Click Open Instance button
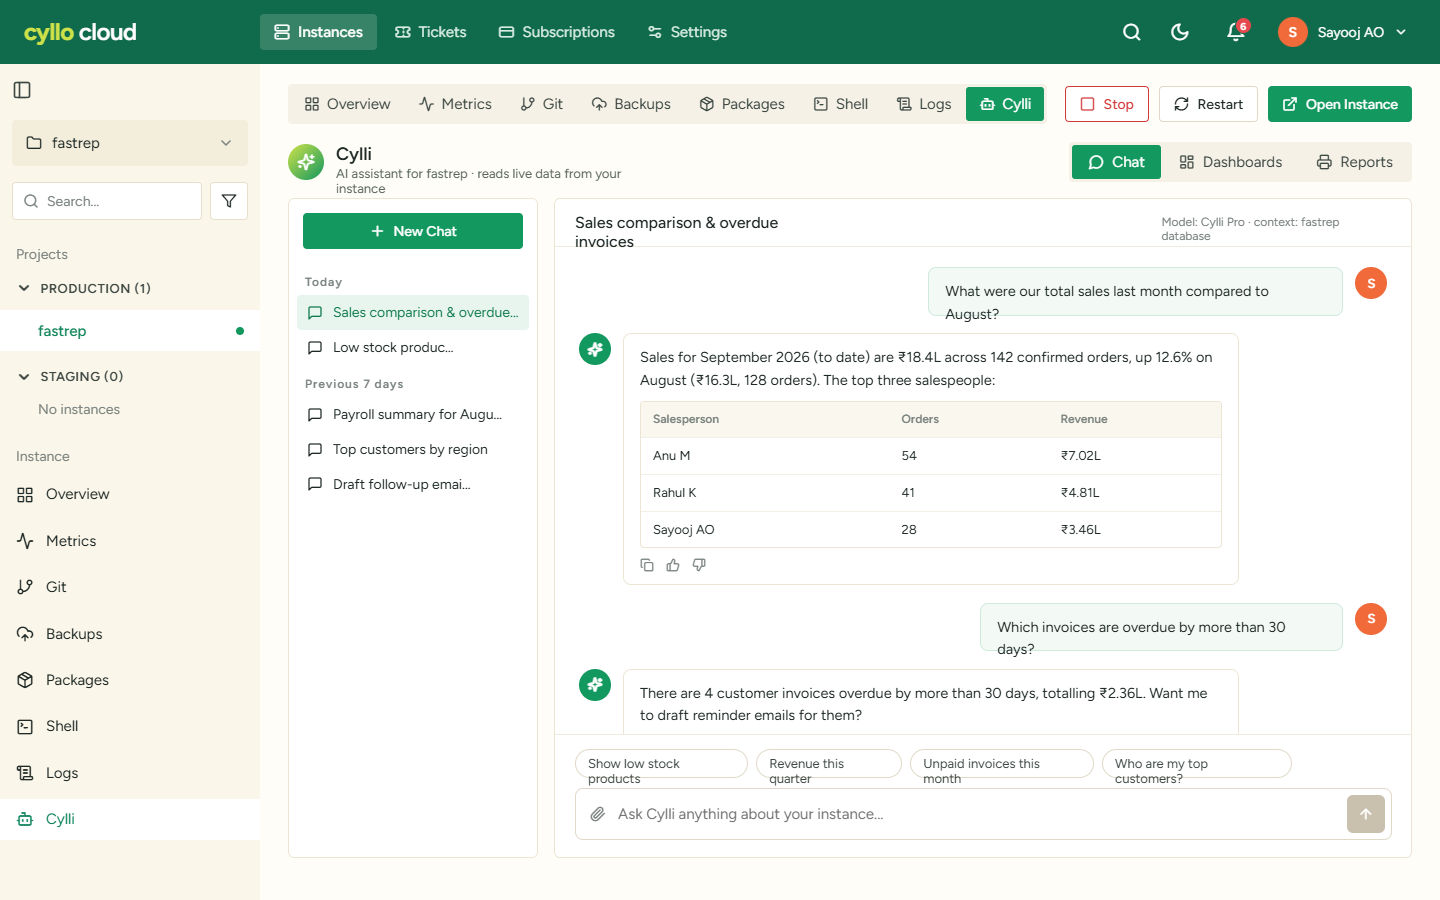The image size is (1440, 900). 1340,104
